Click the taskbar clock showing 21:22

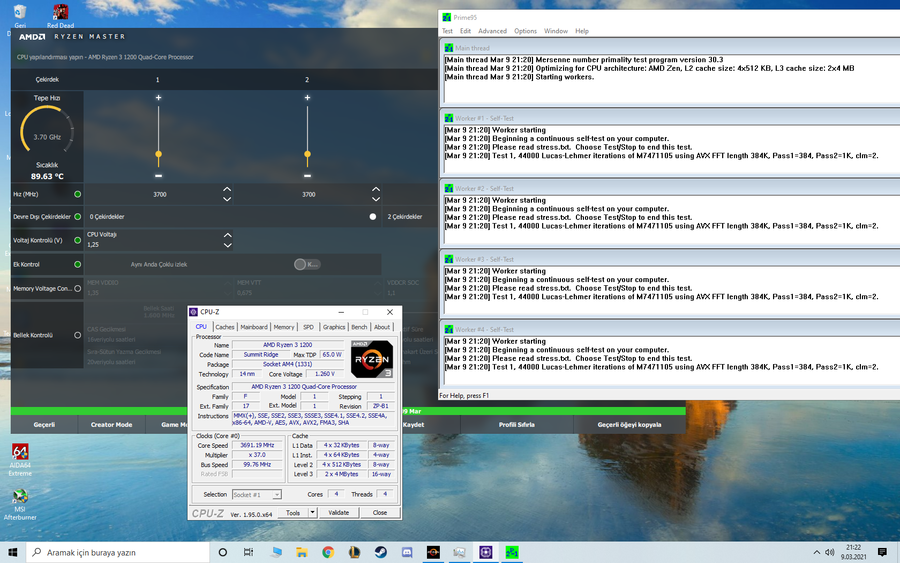click(854, 552)
